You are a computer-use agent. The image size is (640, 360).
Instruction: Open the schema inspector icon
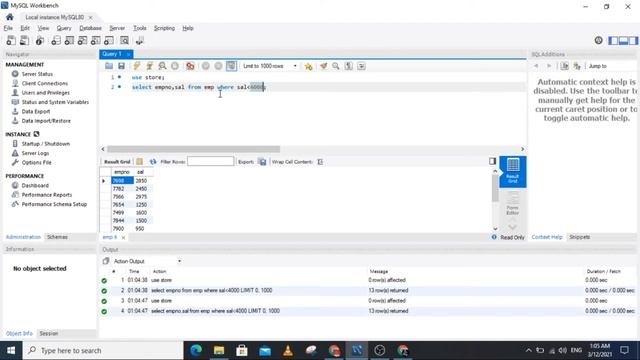(40, 40)
